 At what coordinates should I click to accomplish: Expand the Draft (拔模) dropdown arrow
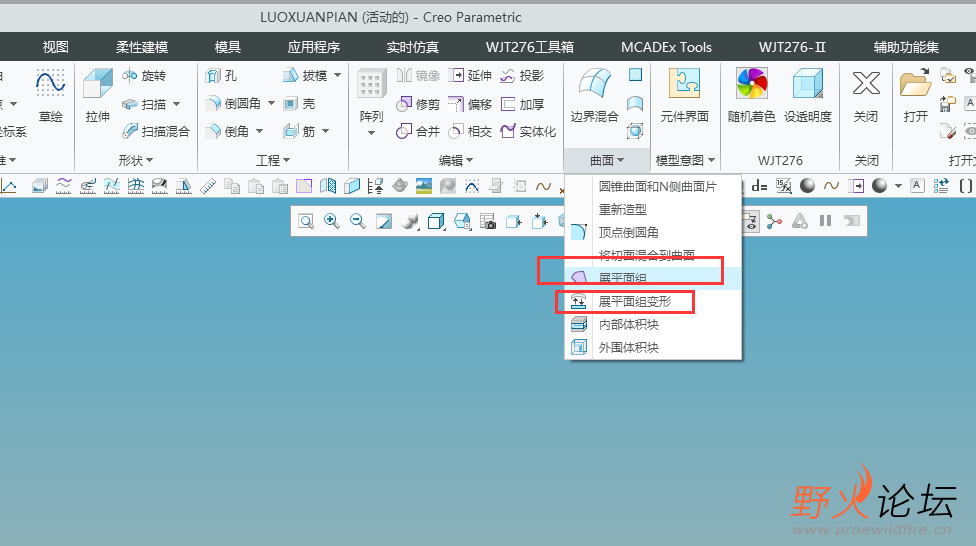click(x=337, y=75)
